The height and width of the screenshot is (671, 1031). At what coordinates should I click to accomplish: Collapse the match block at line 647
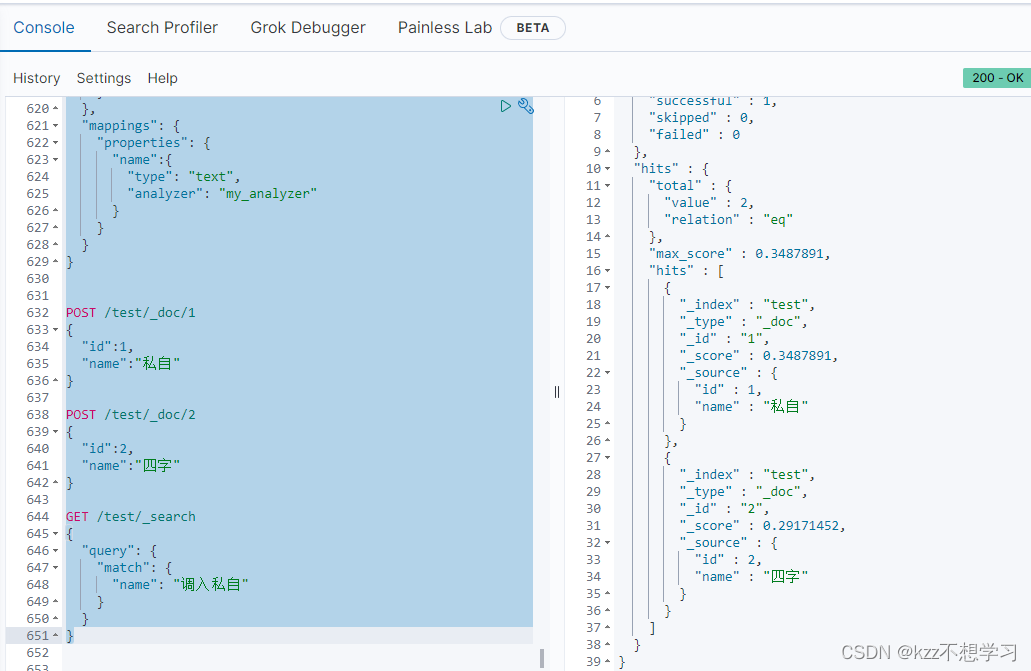(55, 568)
